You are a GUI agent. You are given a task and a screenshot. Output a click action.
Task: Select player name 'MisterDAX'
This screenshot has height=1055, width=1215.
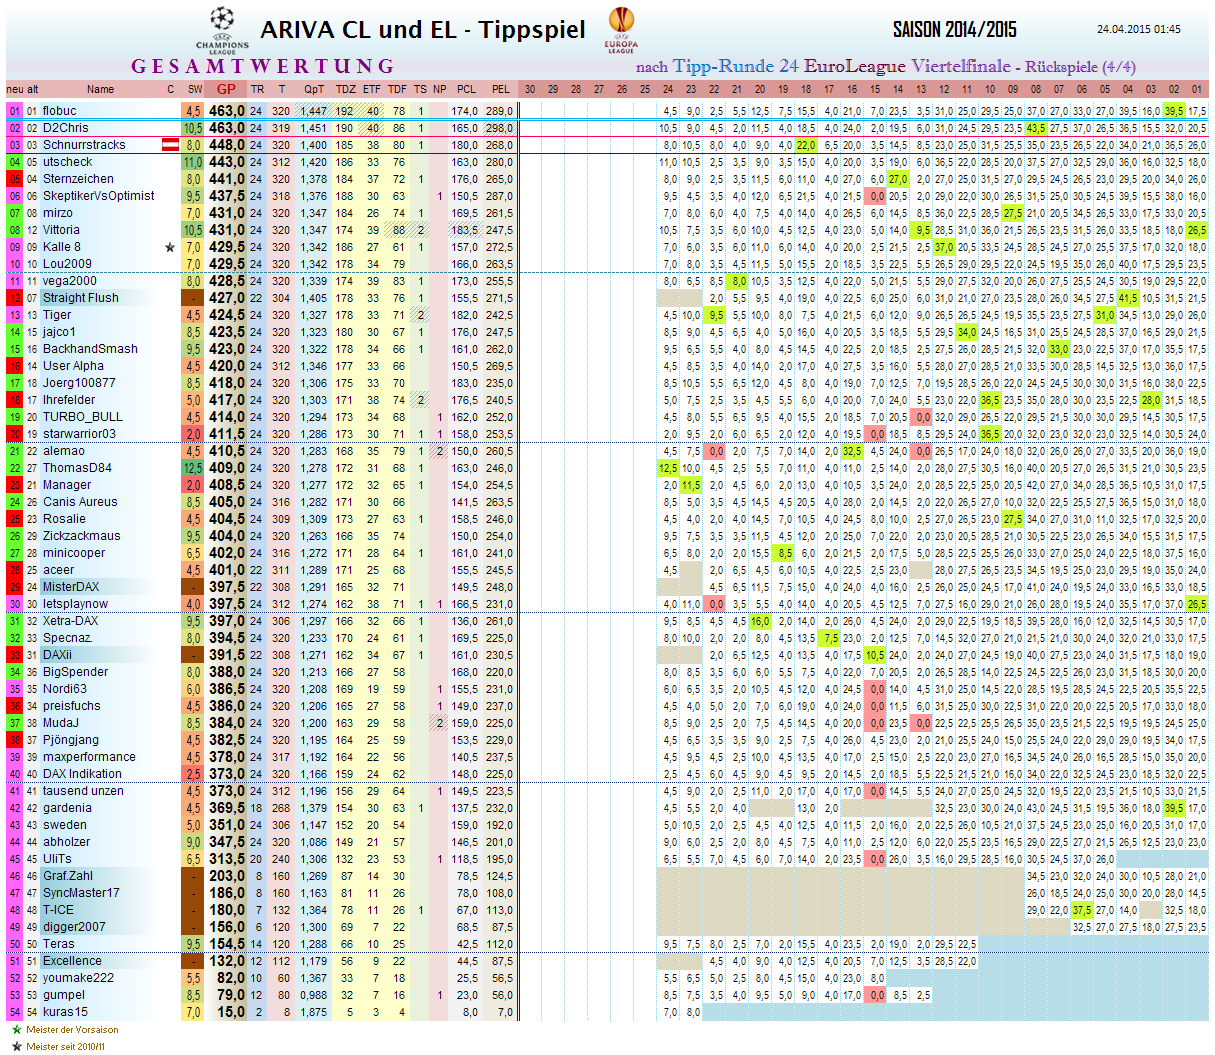[x=71, y=587]
